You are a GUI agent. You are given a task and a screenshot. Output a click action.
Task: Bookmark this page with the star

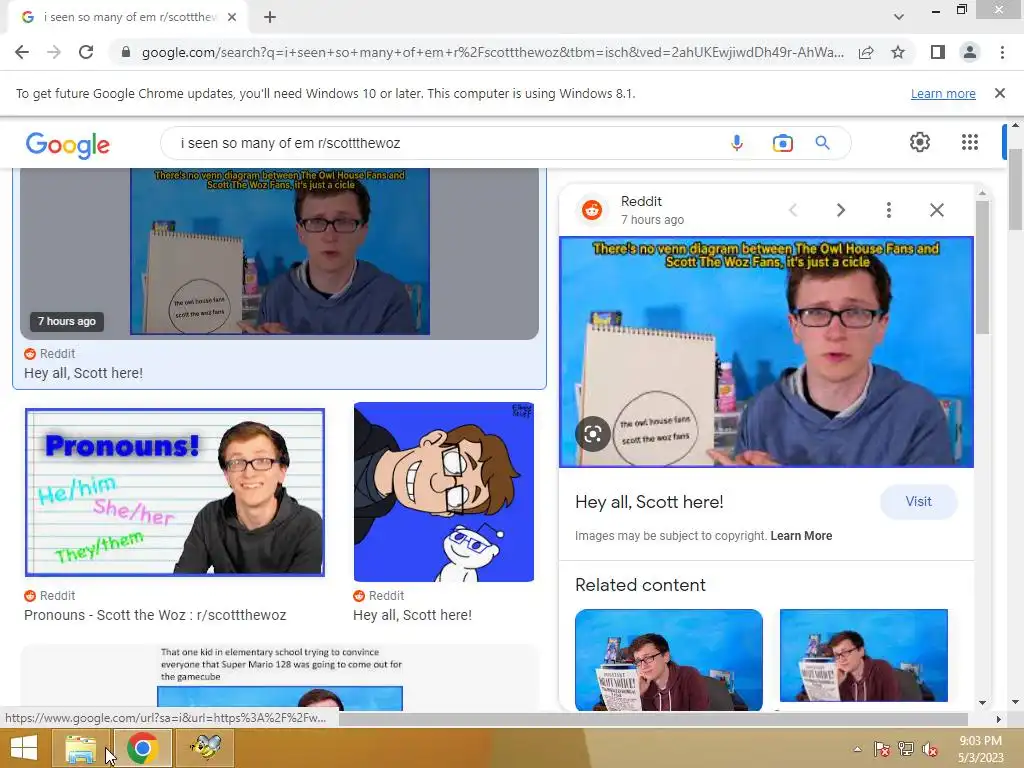898,52
